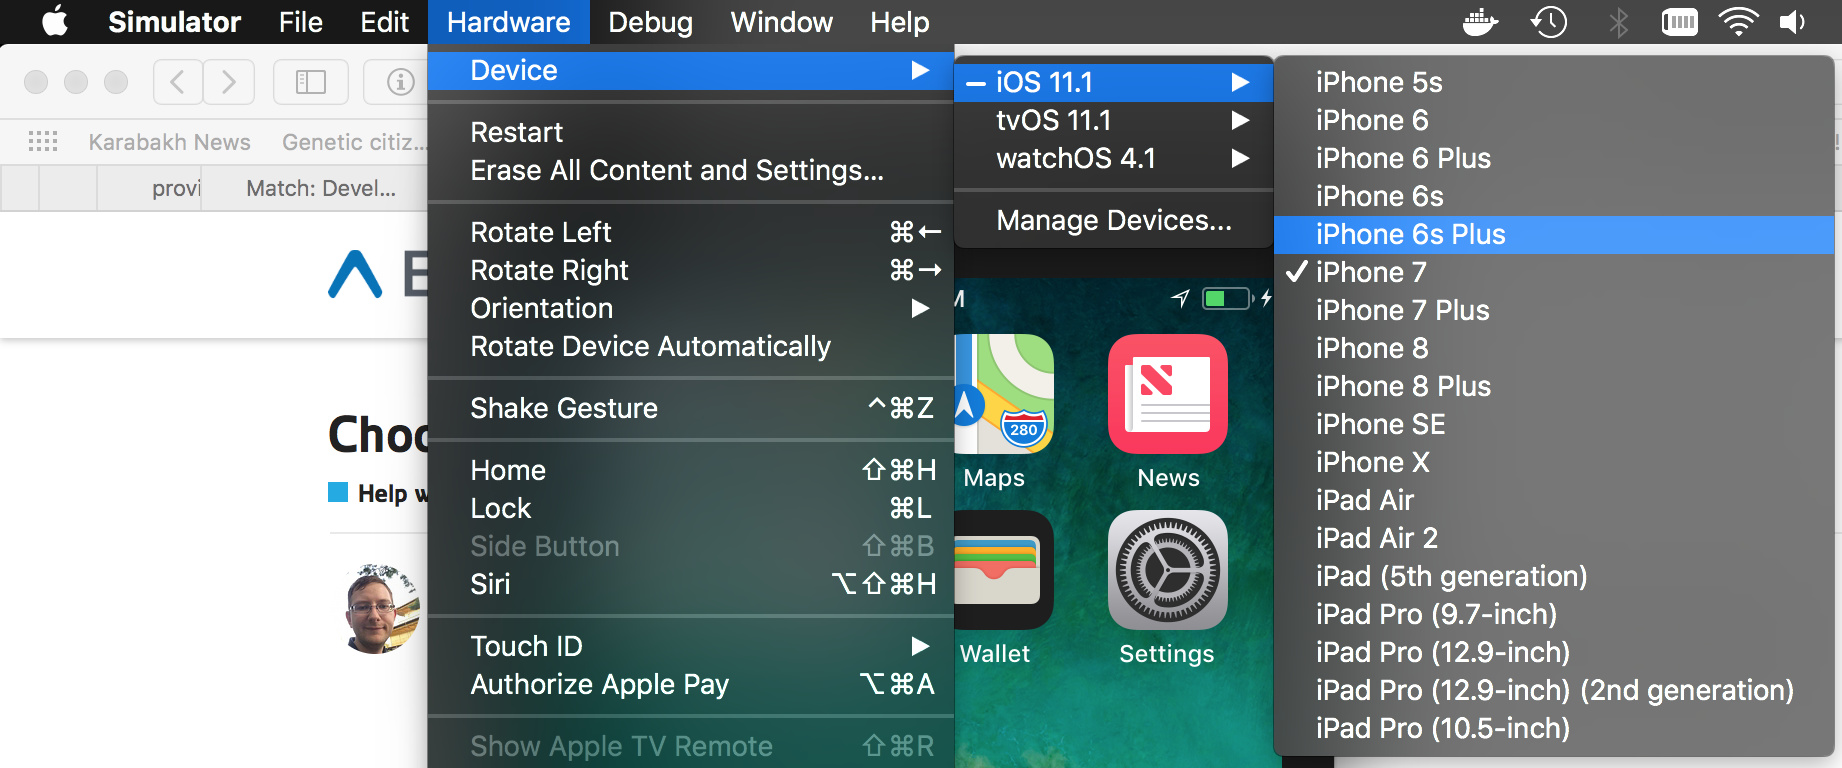Open the Edit menu
1842x768 pixels.
(385, 22)
